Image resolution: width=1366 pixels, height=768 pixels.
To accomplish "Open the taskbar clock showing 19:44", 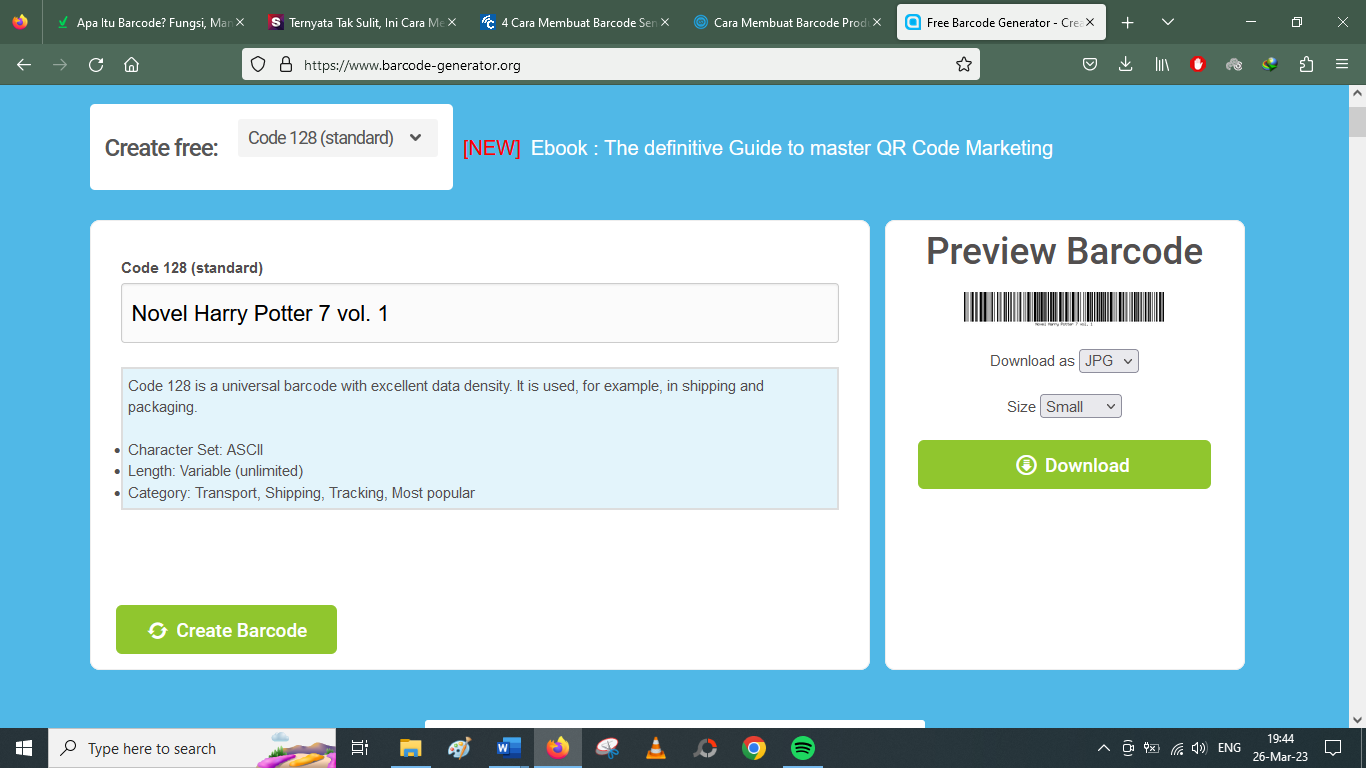I will pyautogui.click(x=1280, y=748).
